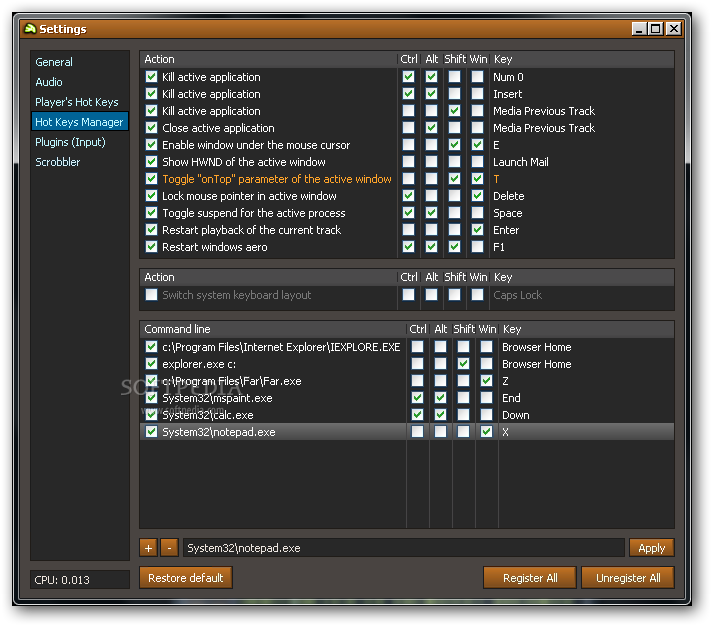Image resolution: width=712 pixels, height=626 pixels.
Task: Click the Apply button
Action: click(652, 548)
